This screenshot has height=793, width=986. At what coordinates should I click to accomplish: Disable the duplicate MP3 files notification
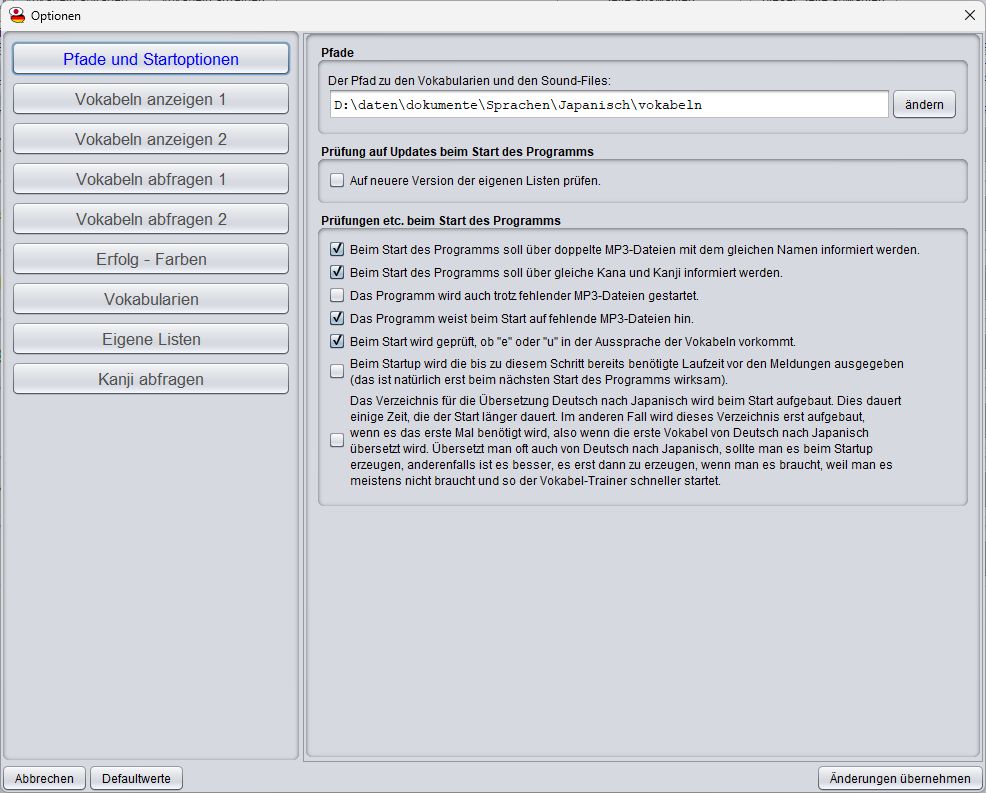coord(337,249)
